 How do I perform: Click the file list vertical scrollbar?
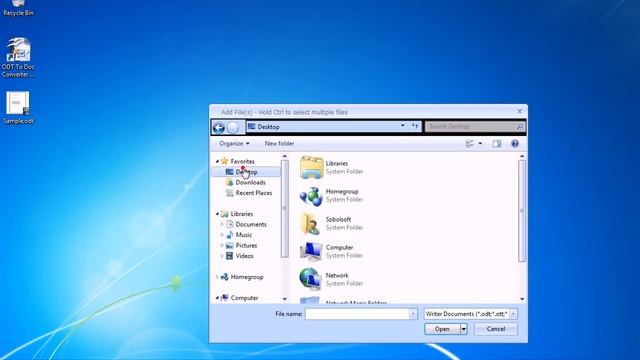click(x=522, y=211)
